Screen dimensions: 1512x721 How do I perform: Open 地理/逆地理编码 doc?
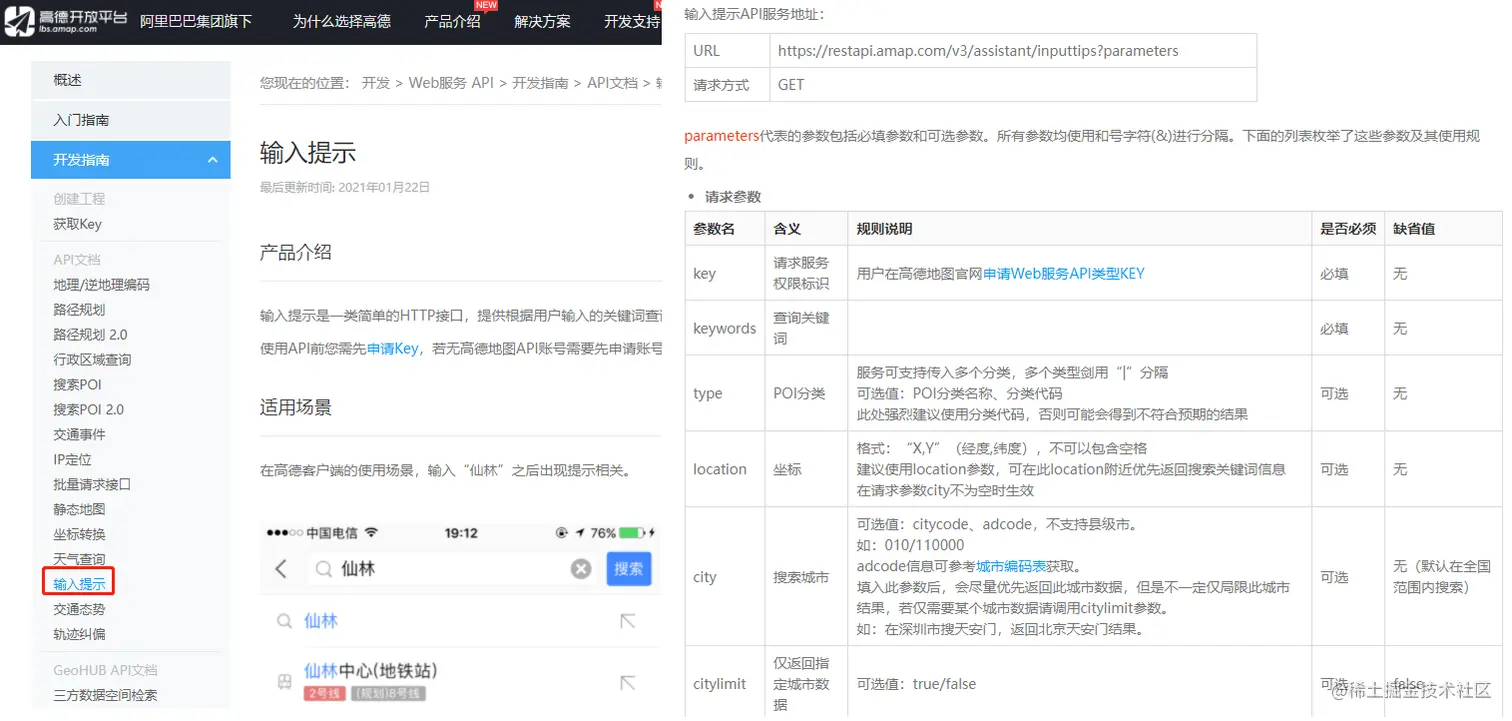click(x=101, y=284)
